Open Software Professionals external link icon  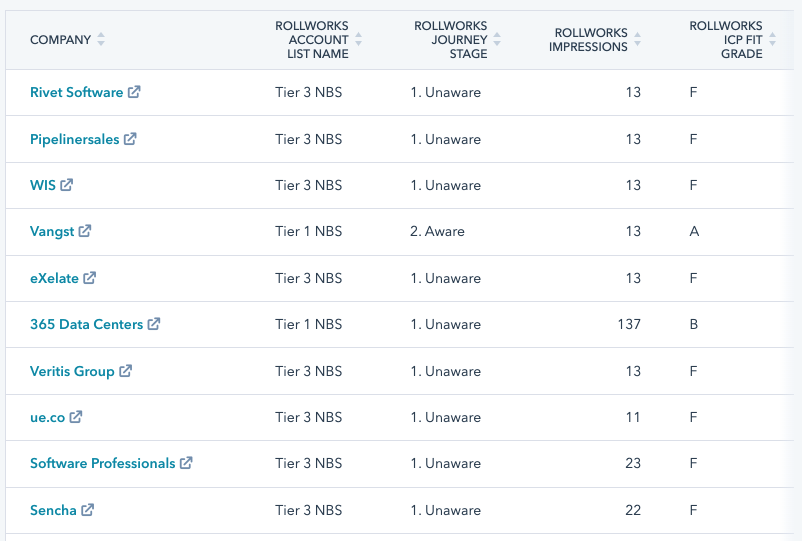186,463
